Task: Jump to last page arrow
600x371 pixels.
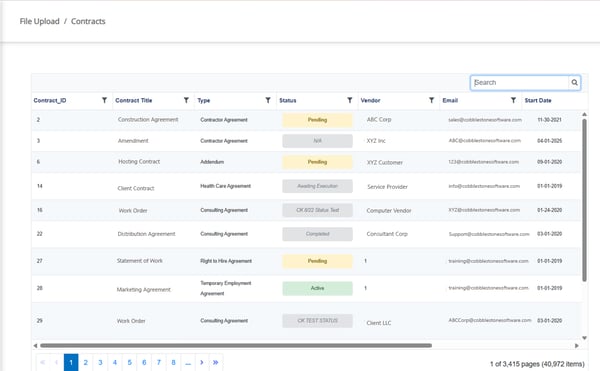Action: 216,362
